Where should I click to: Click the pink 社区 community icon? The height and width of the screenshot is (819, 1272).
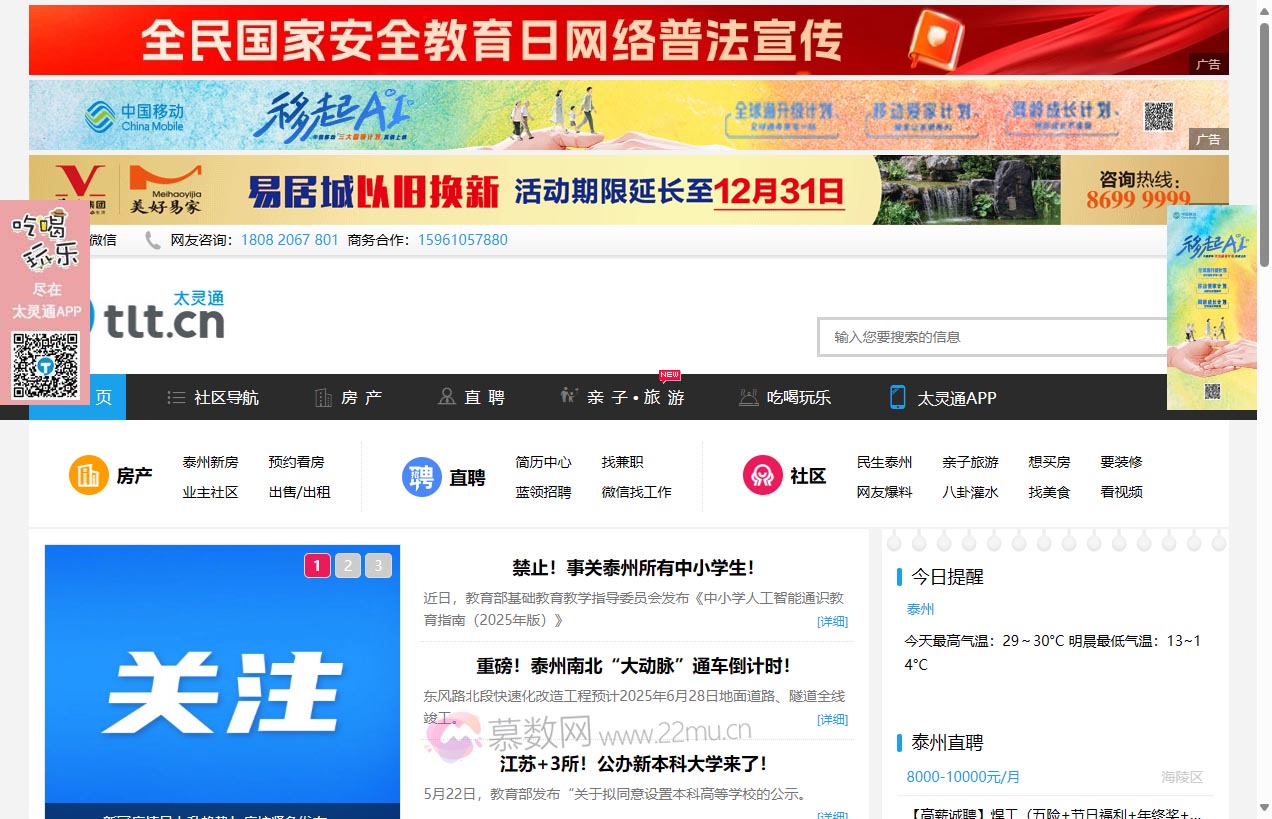pos(763,476)
